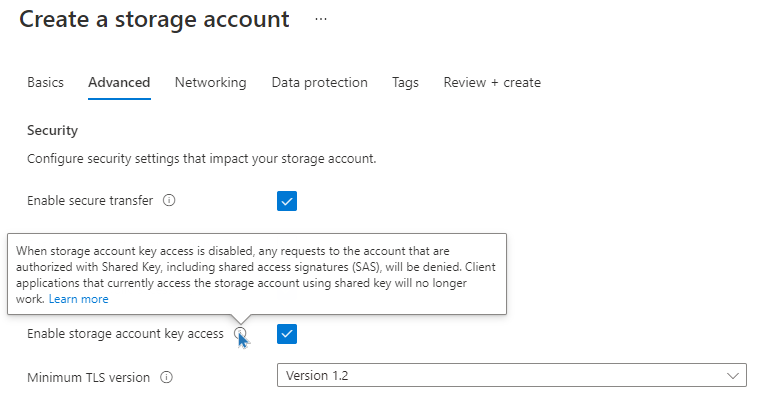Click the Enable secure transfer label text
The height and width of the screenshot is (408, 765).
(x=90, y=201)
